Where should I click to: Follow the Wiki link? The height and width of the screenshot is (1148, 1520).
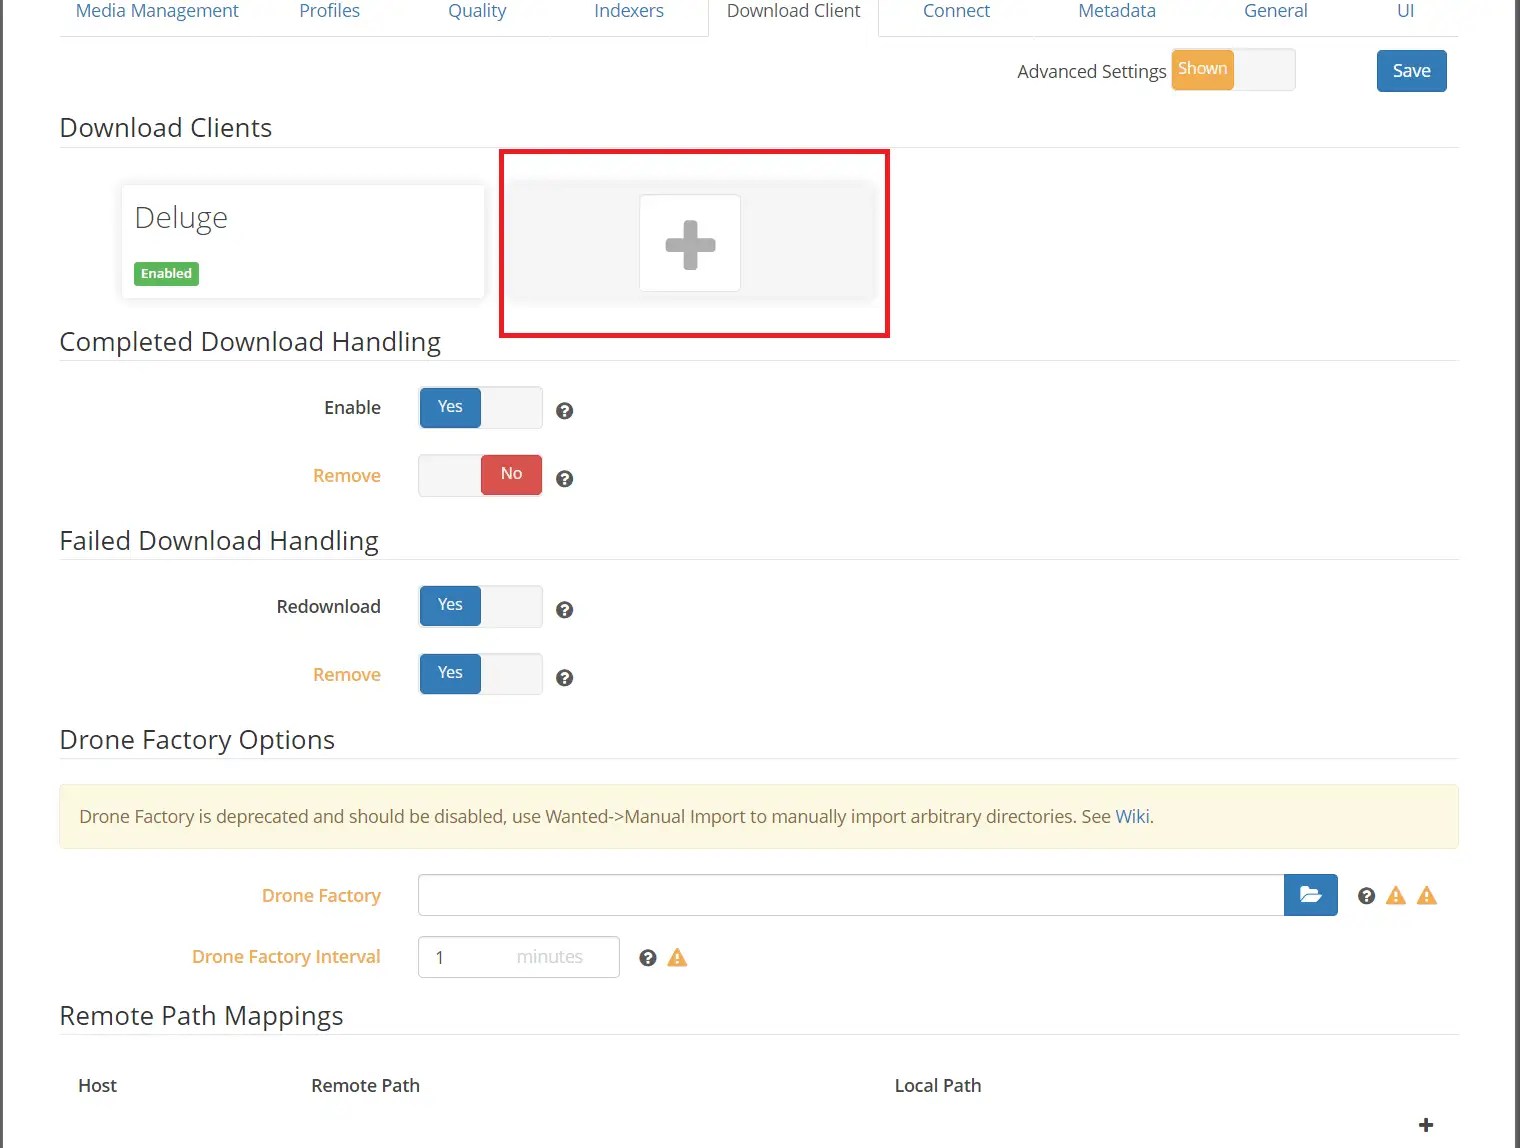click(1132, 817)
